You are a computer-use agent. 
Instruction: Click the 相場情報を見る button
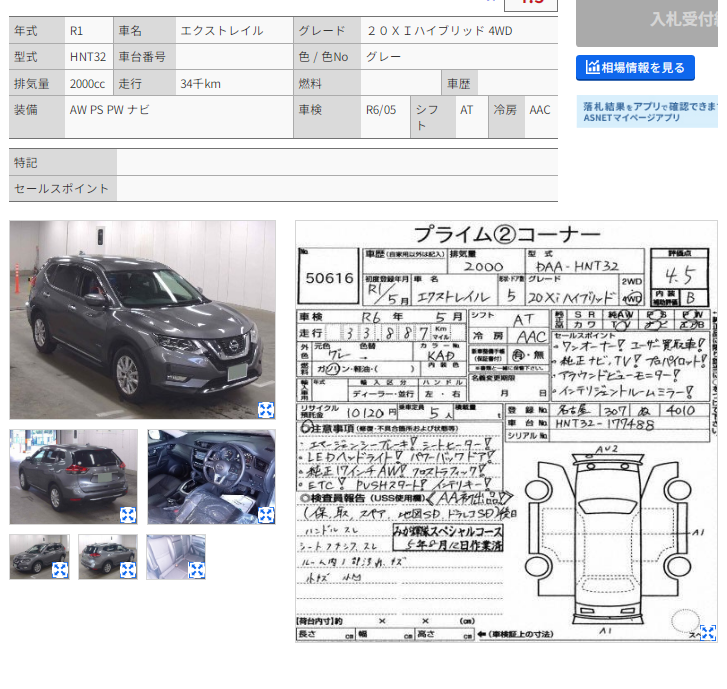635,68
